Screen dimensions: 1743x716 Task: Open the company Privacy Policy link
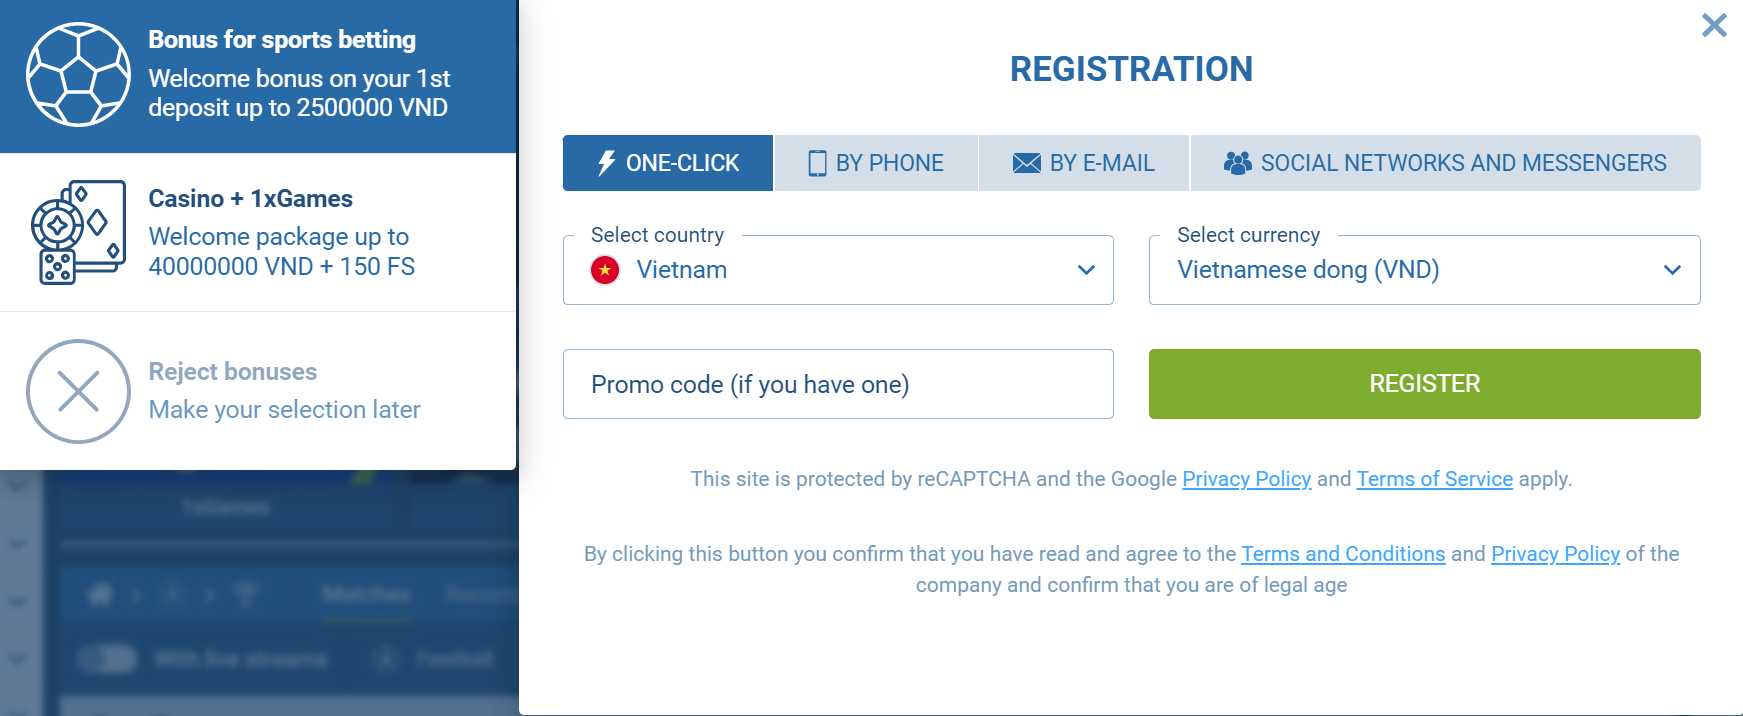pyautogui.click(x=1555, y=554)
